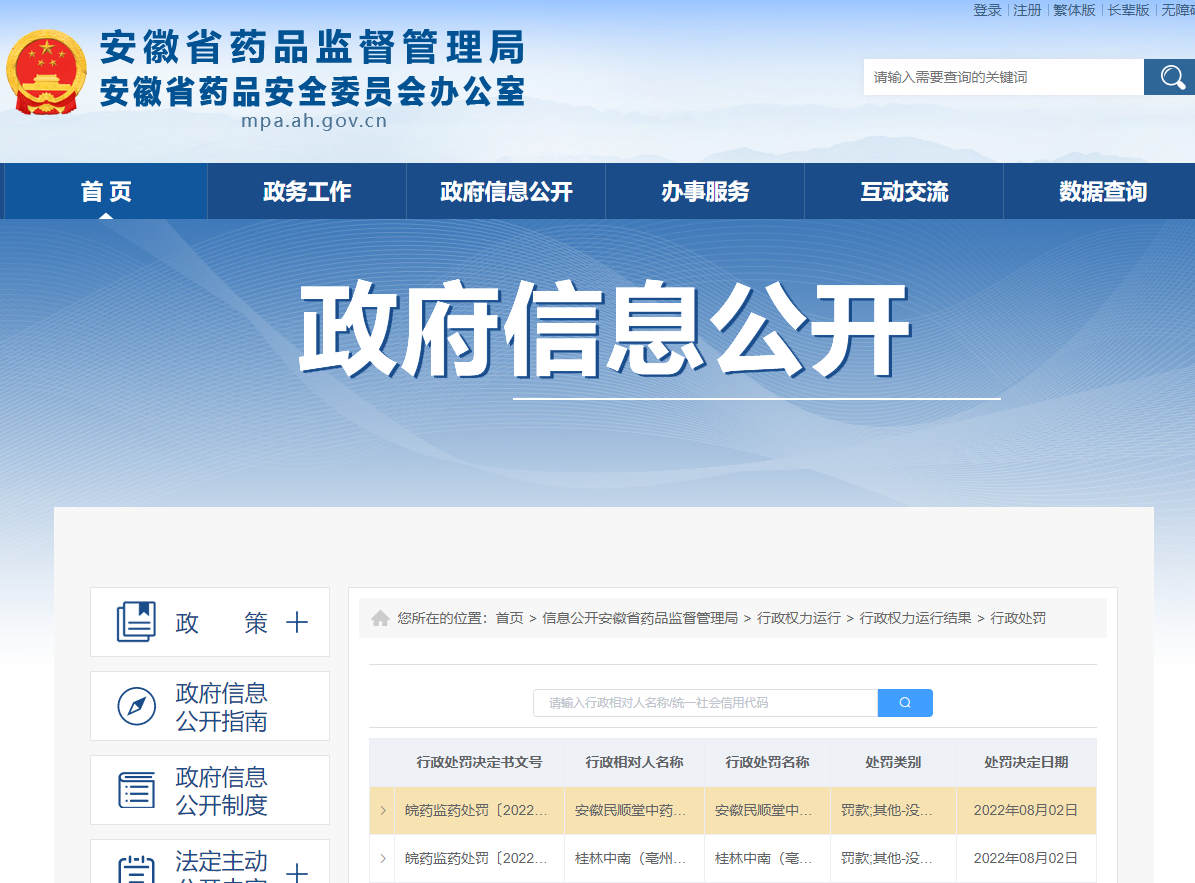
Task: Click the blue penalty search button
Action: (905, 703)
